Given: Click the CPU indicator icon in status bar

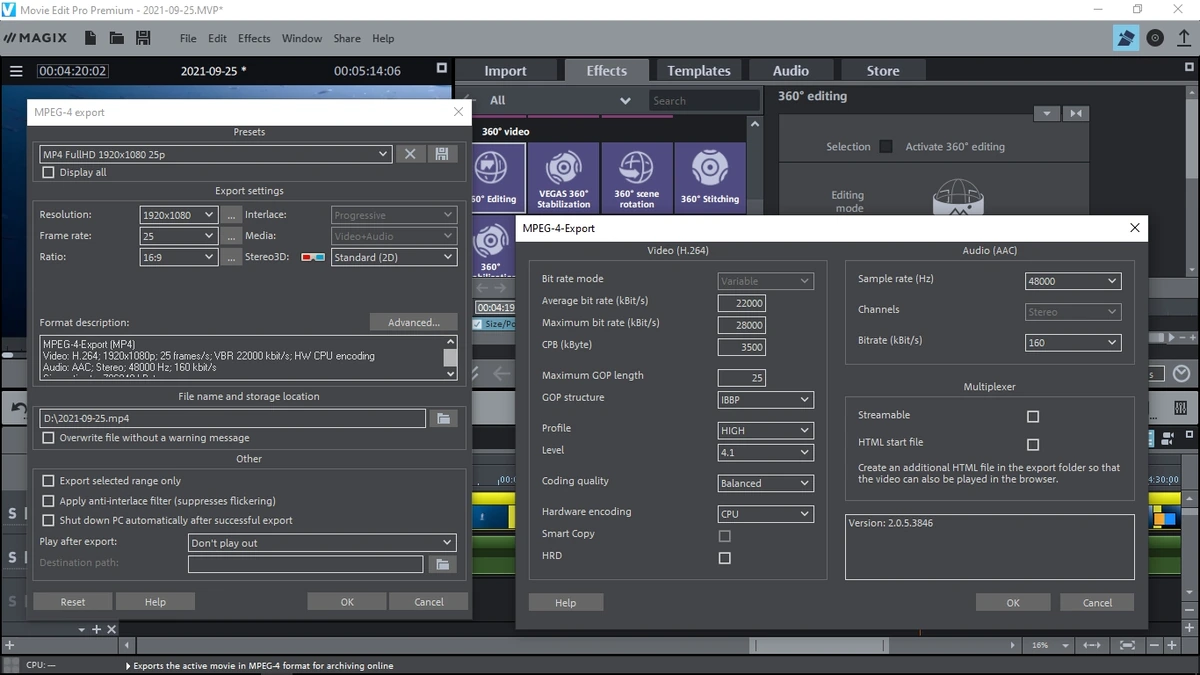Looking at the screenshot, I should [x=11, y=665].
